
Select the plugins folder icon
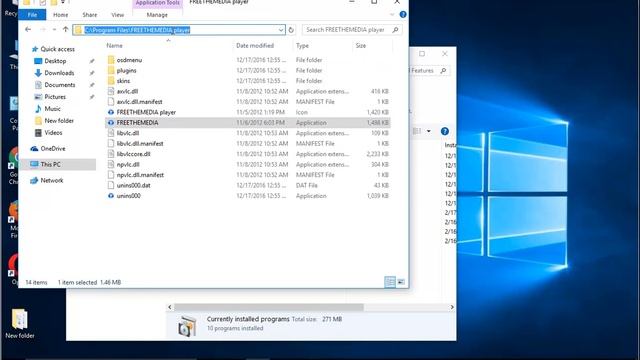point(111,70)
